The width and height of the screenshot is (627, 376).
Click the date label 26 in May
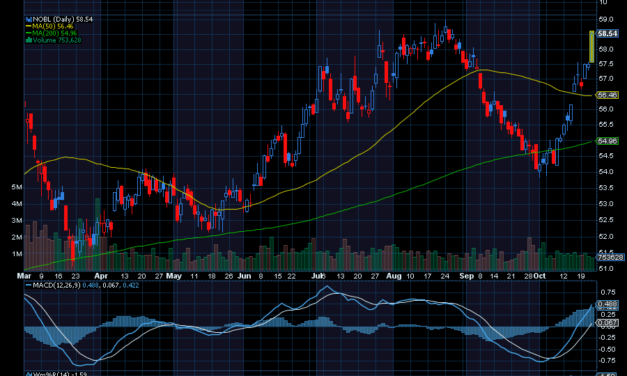(x=229, y=276)
